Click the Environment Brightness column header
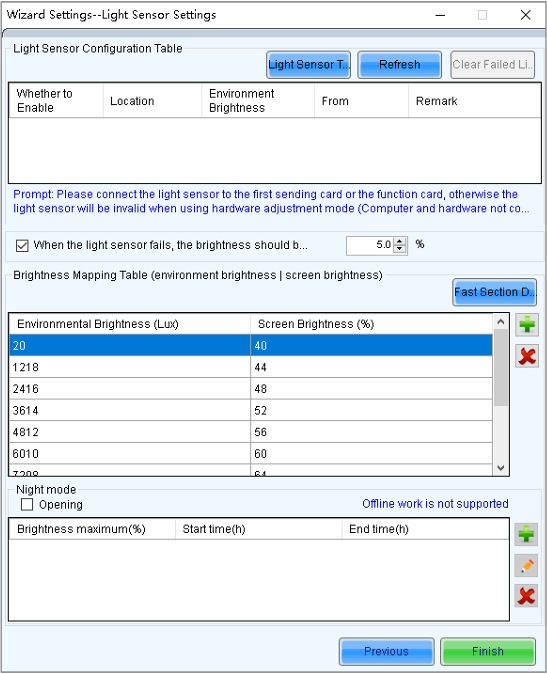This screenshot has height=674, width=547. [x=258, y=101]
